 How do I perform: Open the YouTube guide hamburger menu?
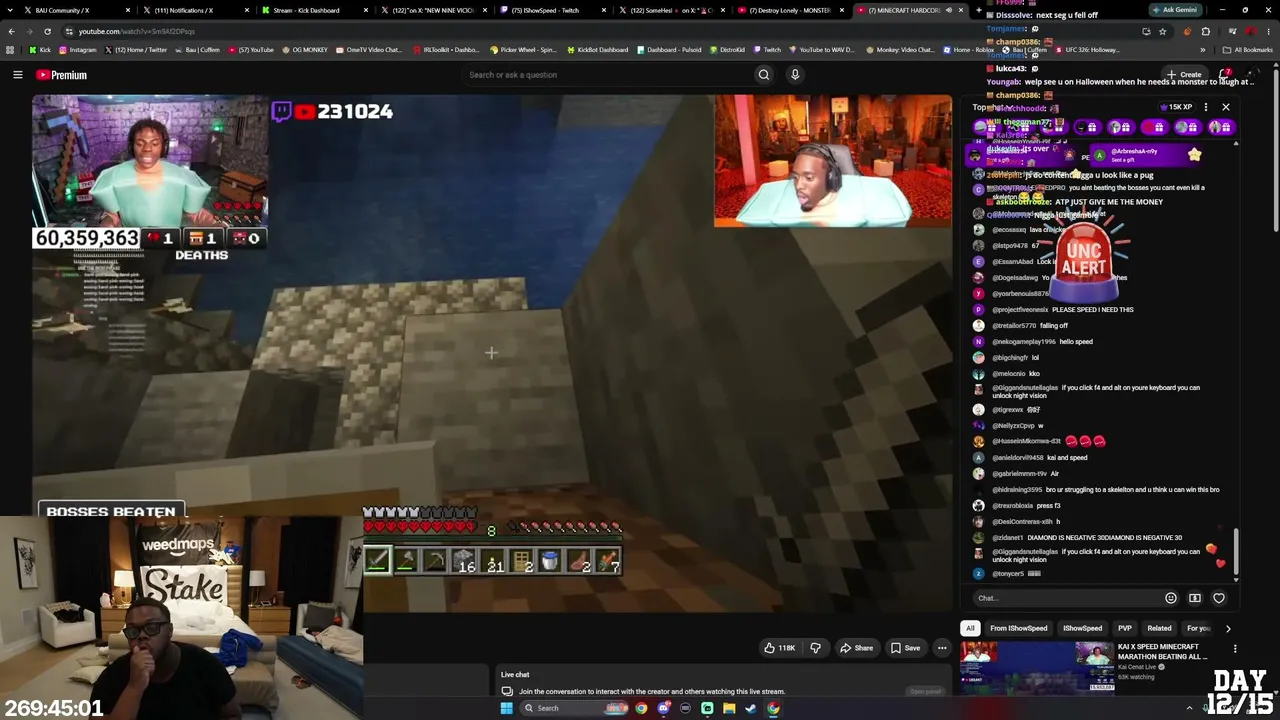pos(17,75)
